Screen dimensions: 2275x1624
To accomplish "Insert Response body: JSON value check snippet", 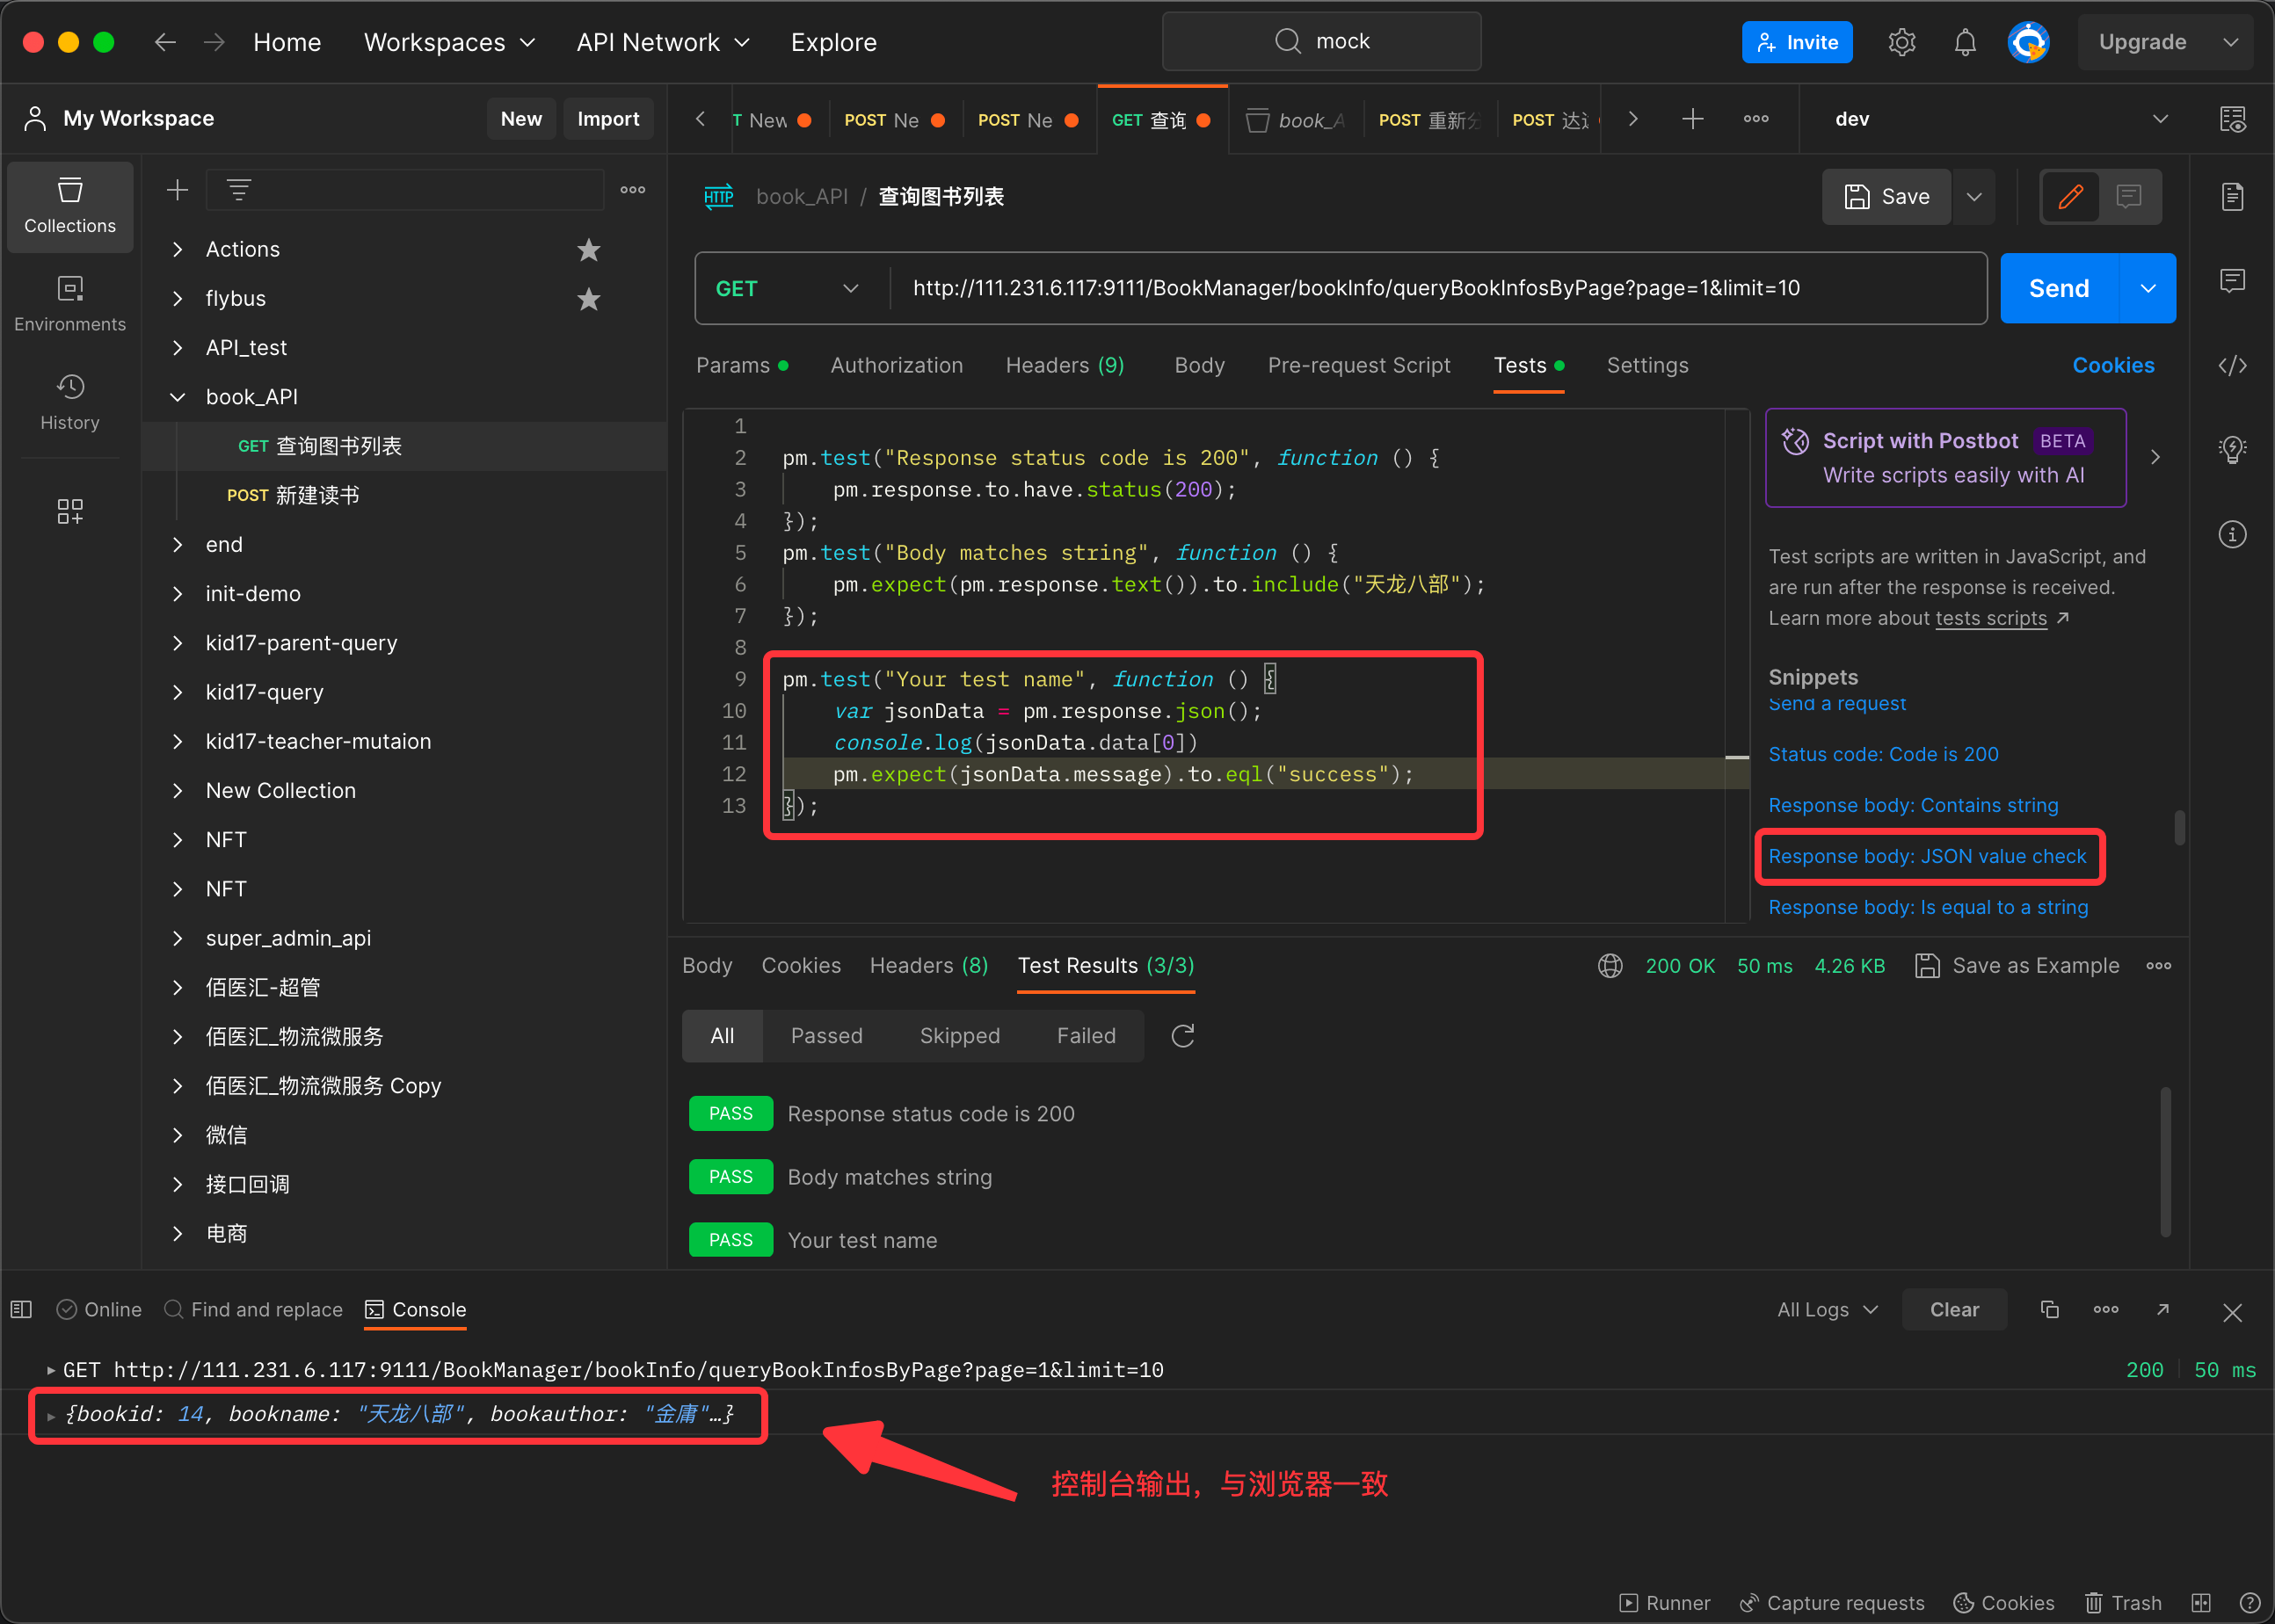I will tap(1926, 856).
